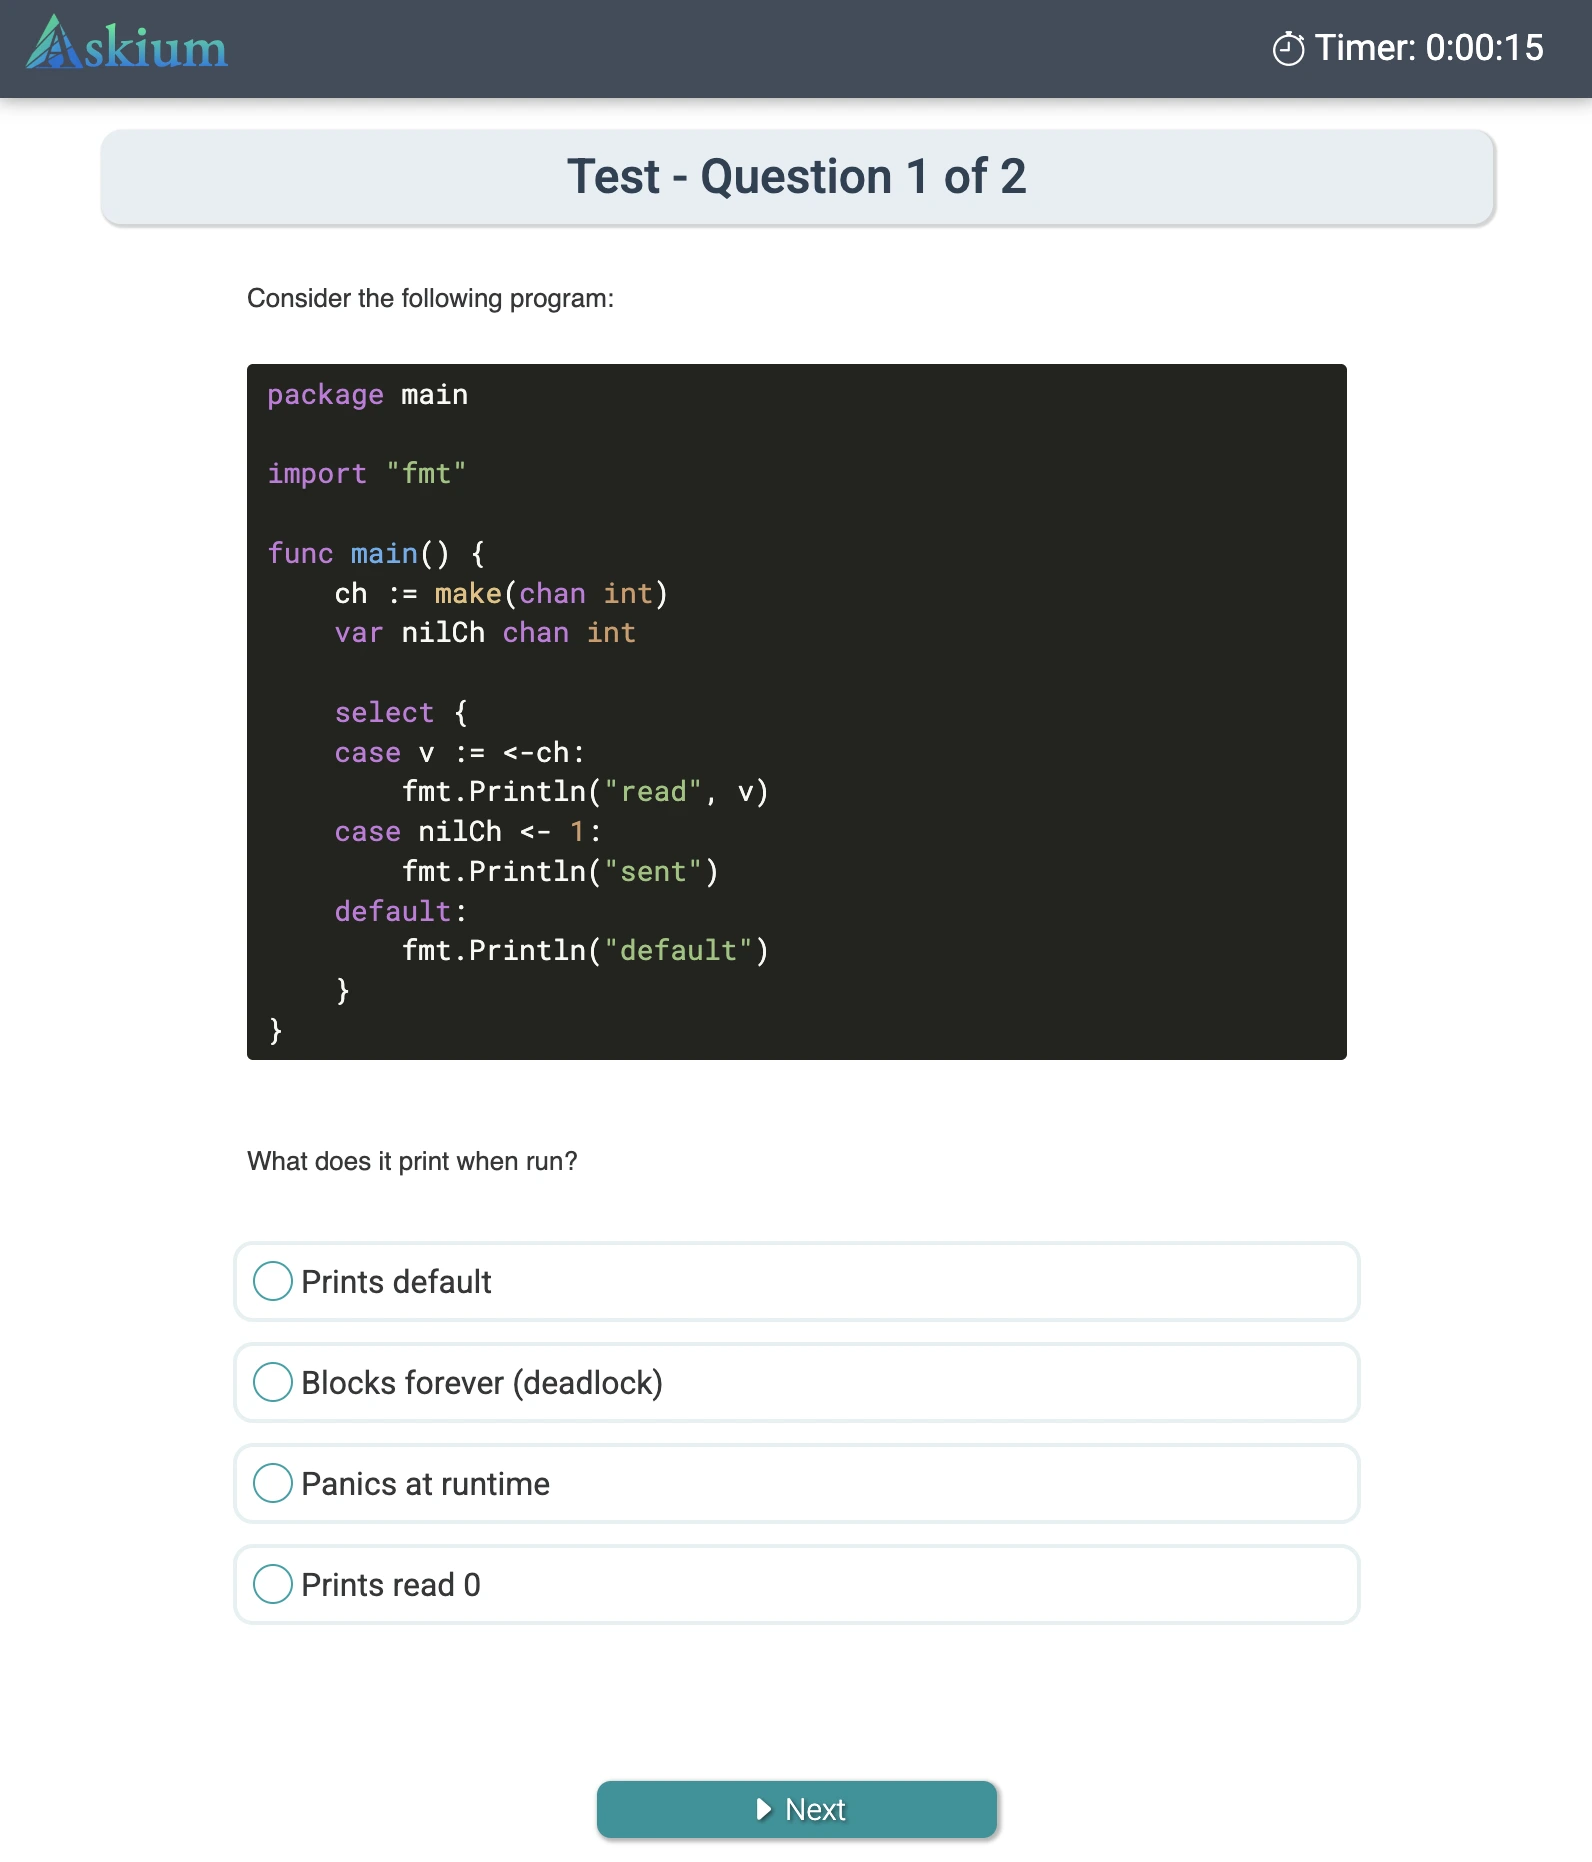Click the "Test - Question 1 of 2" heading
This screenshot has width=1592, height=1862.
click(x=796, y=177)
